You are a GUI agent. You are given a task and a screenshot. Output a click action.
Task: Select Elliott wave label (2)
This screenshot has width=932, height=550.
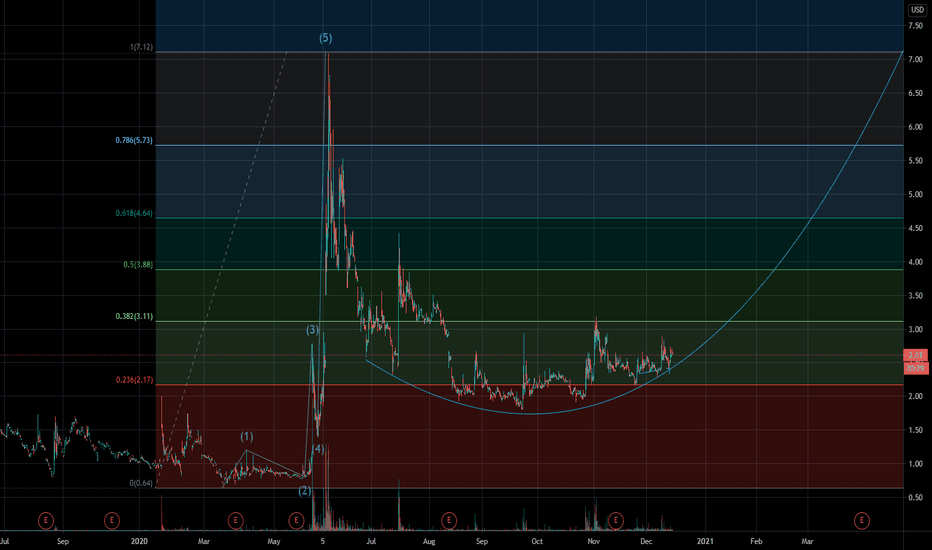click(x=304, y=491)
